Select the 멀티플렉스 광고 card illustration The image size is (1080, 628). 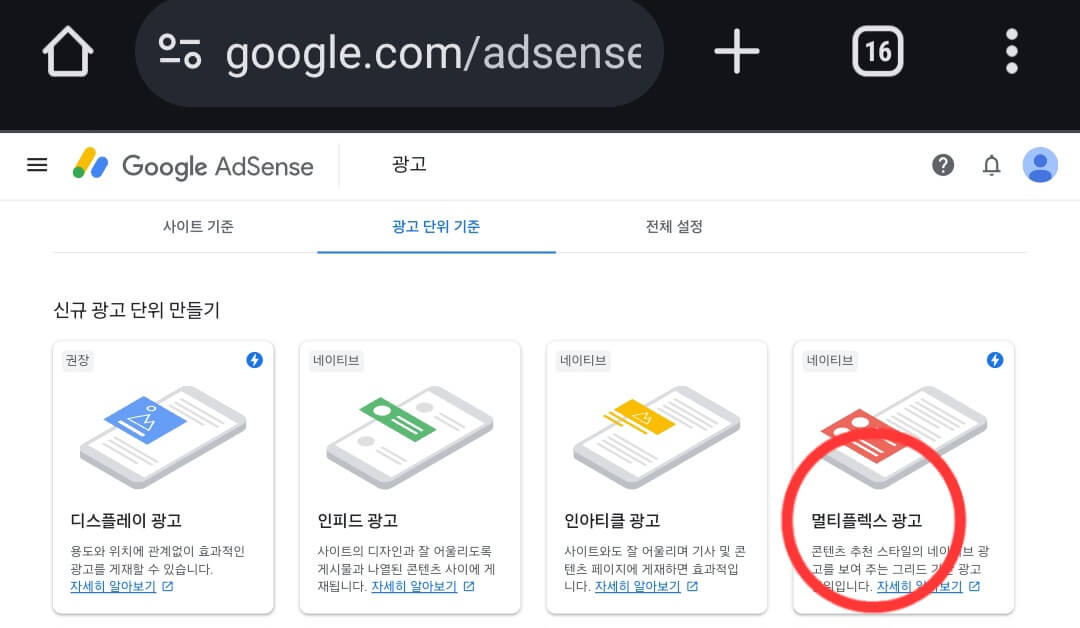903,436
